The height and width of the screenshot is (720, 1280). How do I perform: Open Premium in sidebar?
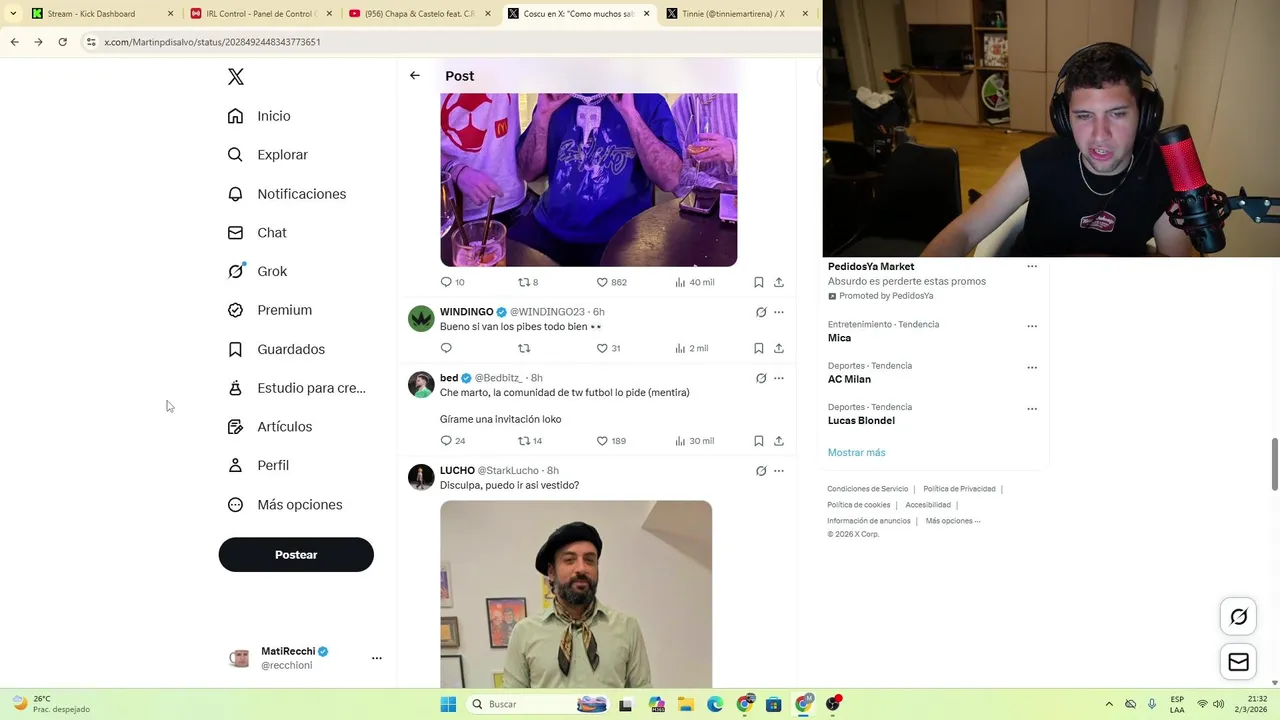(270, 310)
